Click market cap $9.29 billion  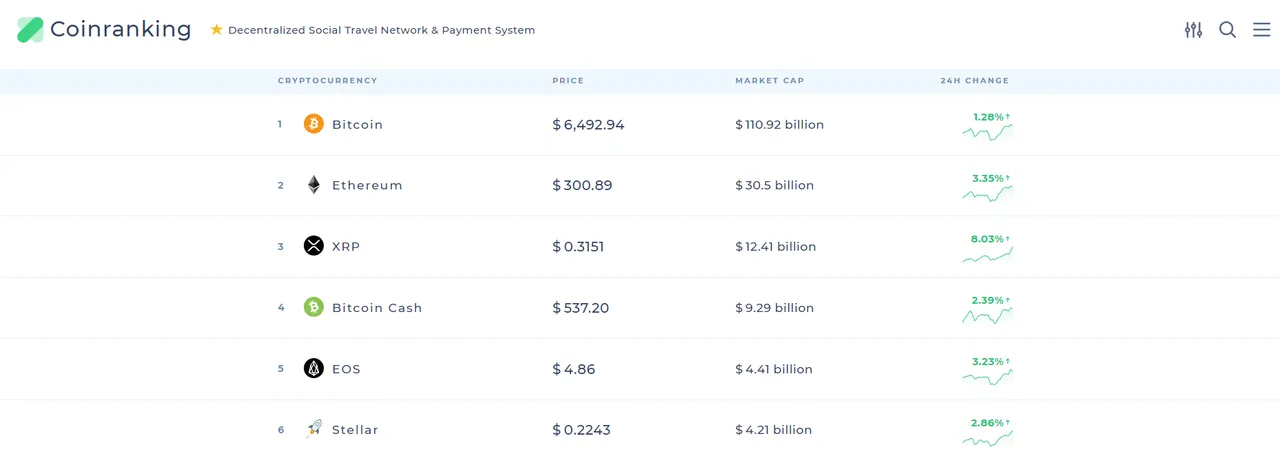pyautogui.click(x=774, y=308)
